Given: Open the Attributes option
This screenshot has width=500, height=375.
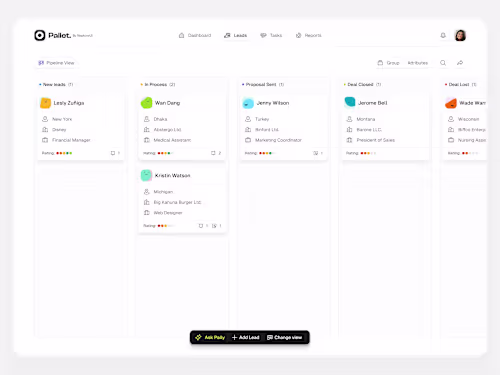Looking at the screenshot, I should (x=418, y=63).
